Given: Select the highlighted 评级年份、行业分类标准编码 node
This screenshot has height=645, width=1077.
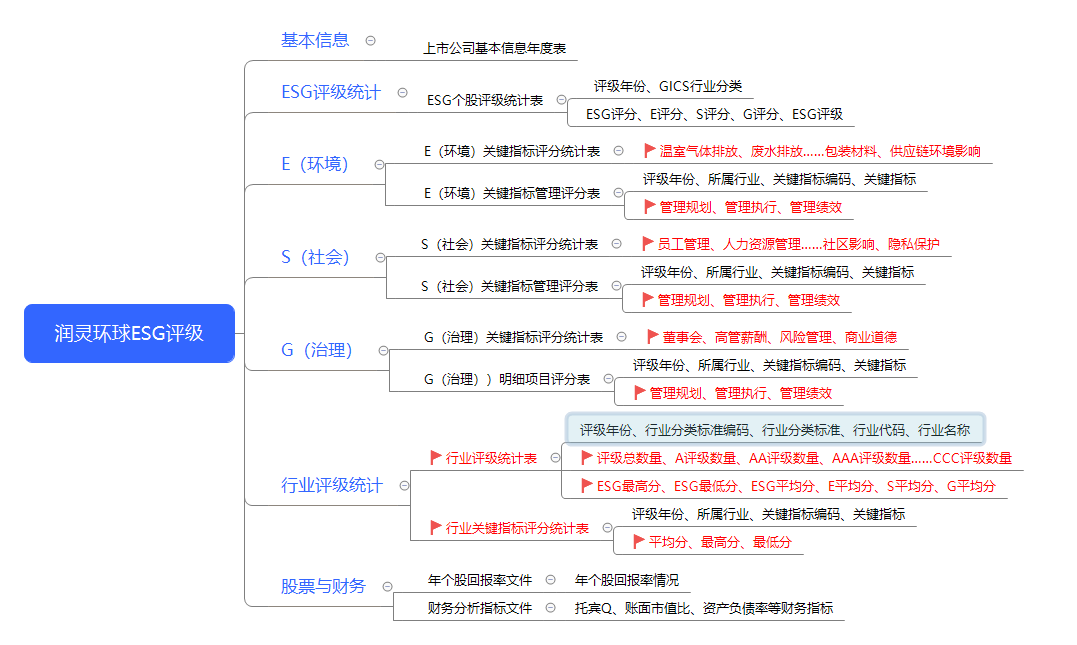Looking at the screenshot, I should pos(777,428).
